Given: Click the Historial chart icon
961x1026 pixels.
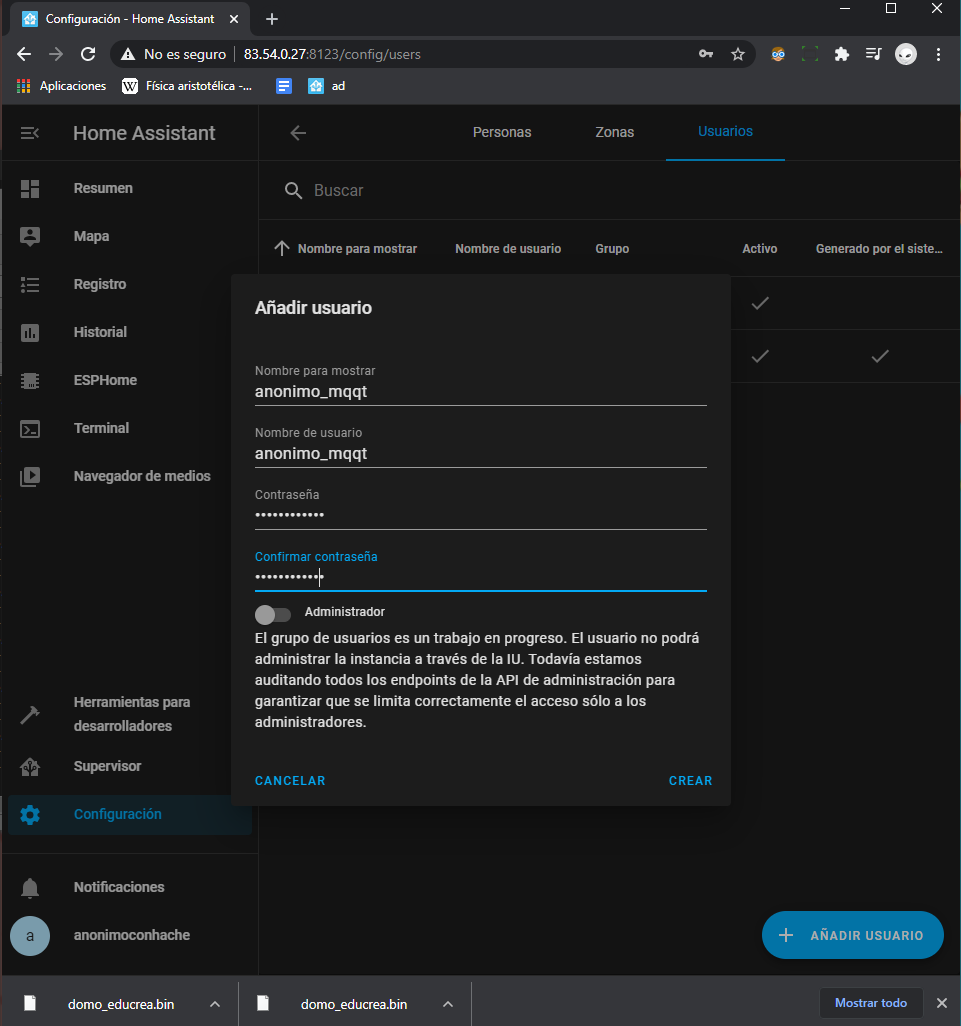Looking at the screenshot, I should coord(30,332).
